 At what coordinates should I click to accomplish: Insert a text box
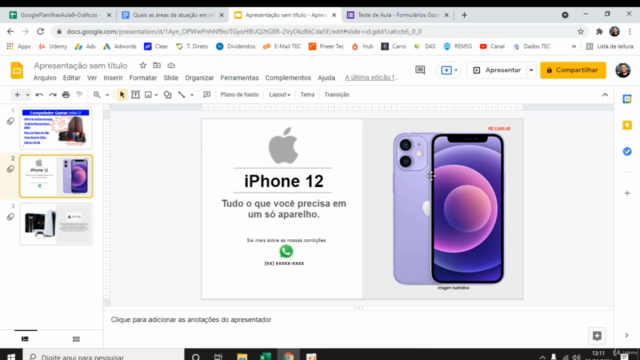point(136,95)
